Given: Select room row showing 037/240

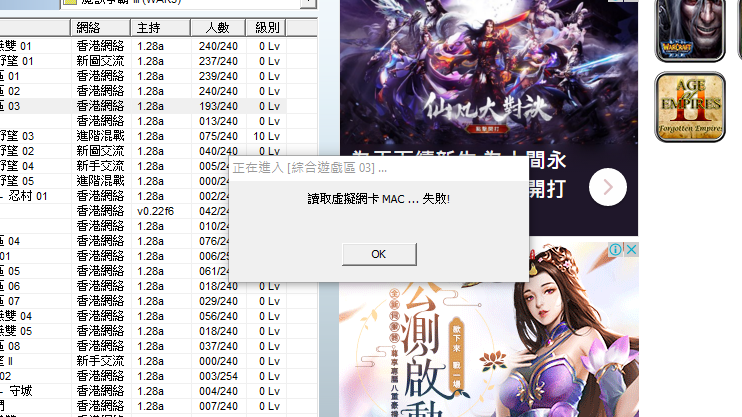Looking at the screenshot, I should [159, 346].
